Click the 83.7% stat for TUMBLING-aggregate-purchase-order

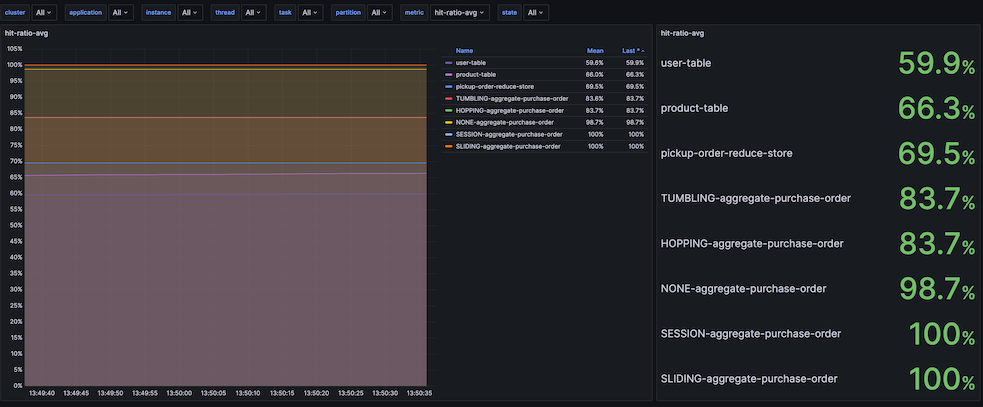937,199
